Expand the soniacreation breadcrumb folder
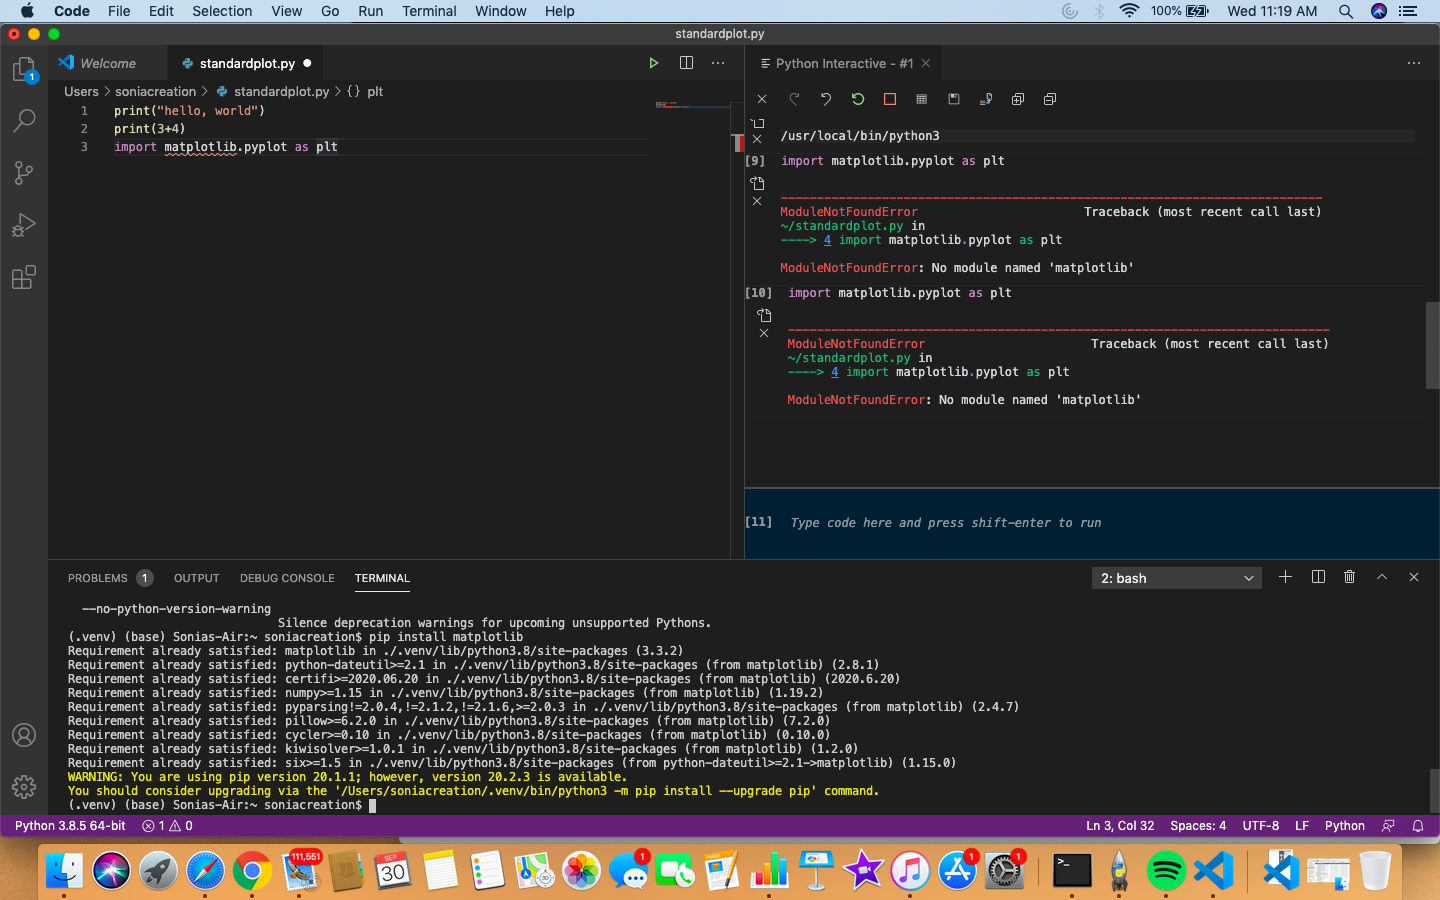Screen dimensions: 1440x900 point(155,91)
